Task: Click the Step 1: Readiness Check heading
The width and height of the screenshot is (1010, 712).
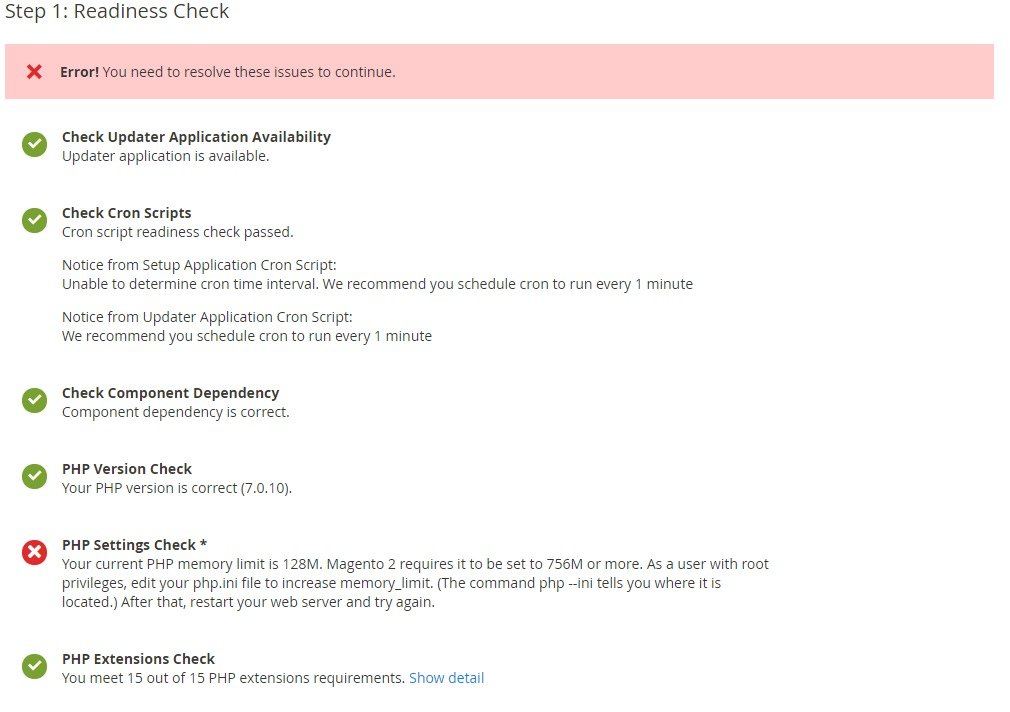Action: point(117,12)
